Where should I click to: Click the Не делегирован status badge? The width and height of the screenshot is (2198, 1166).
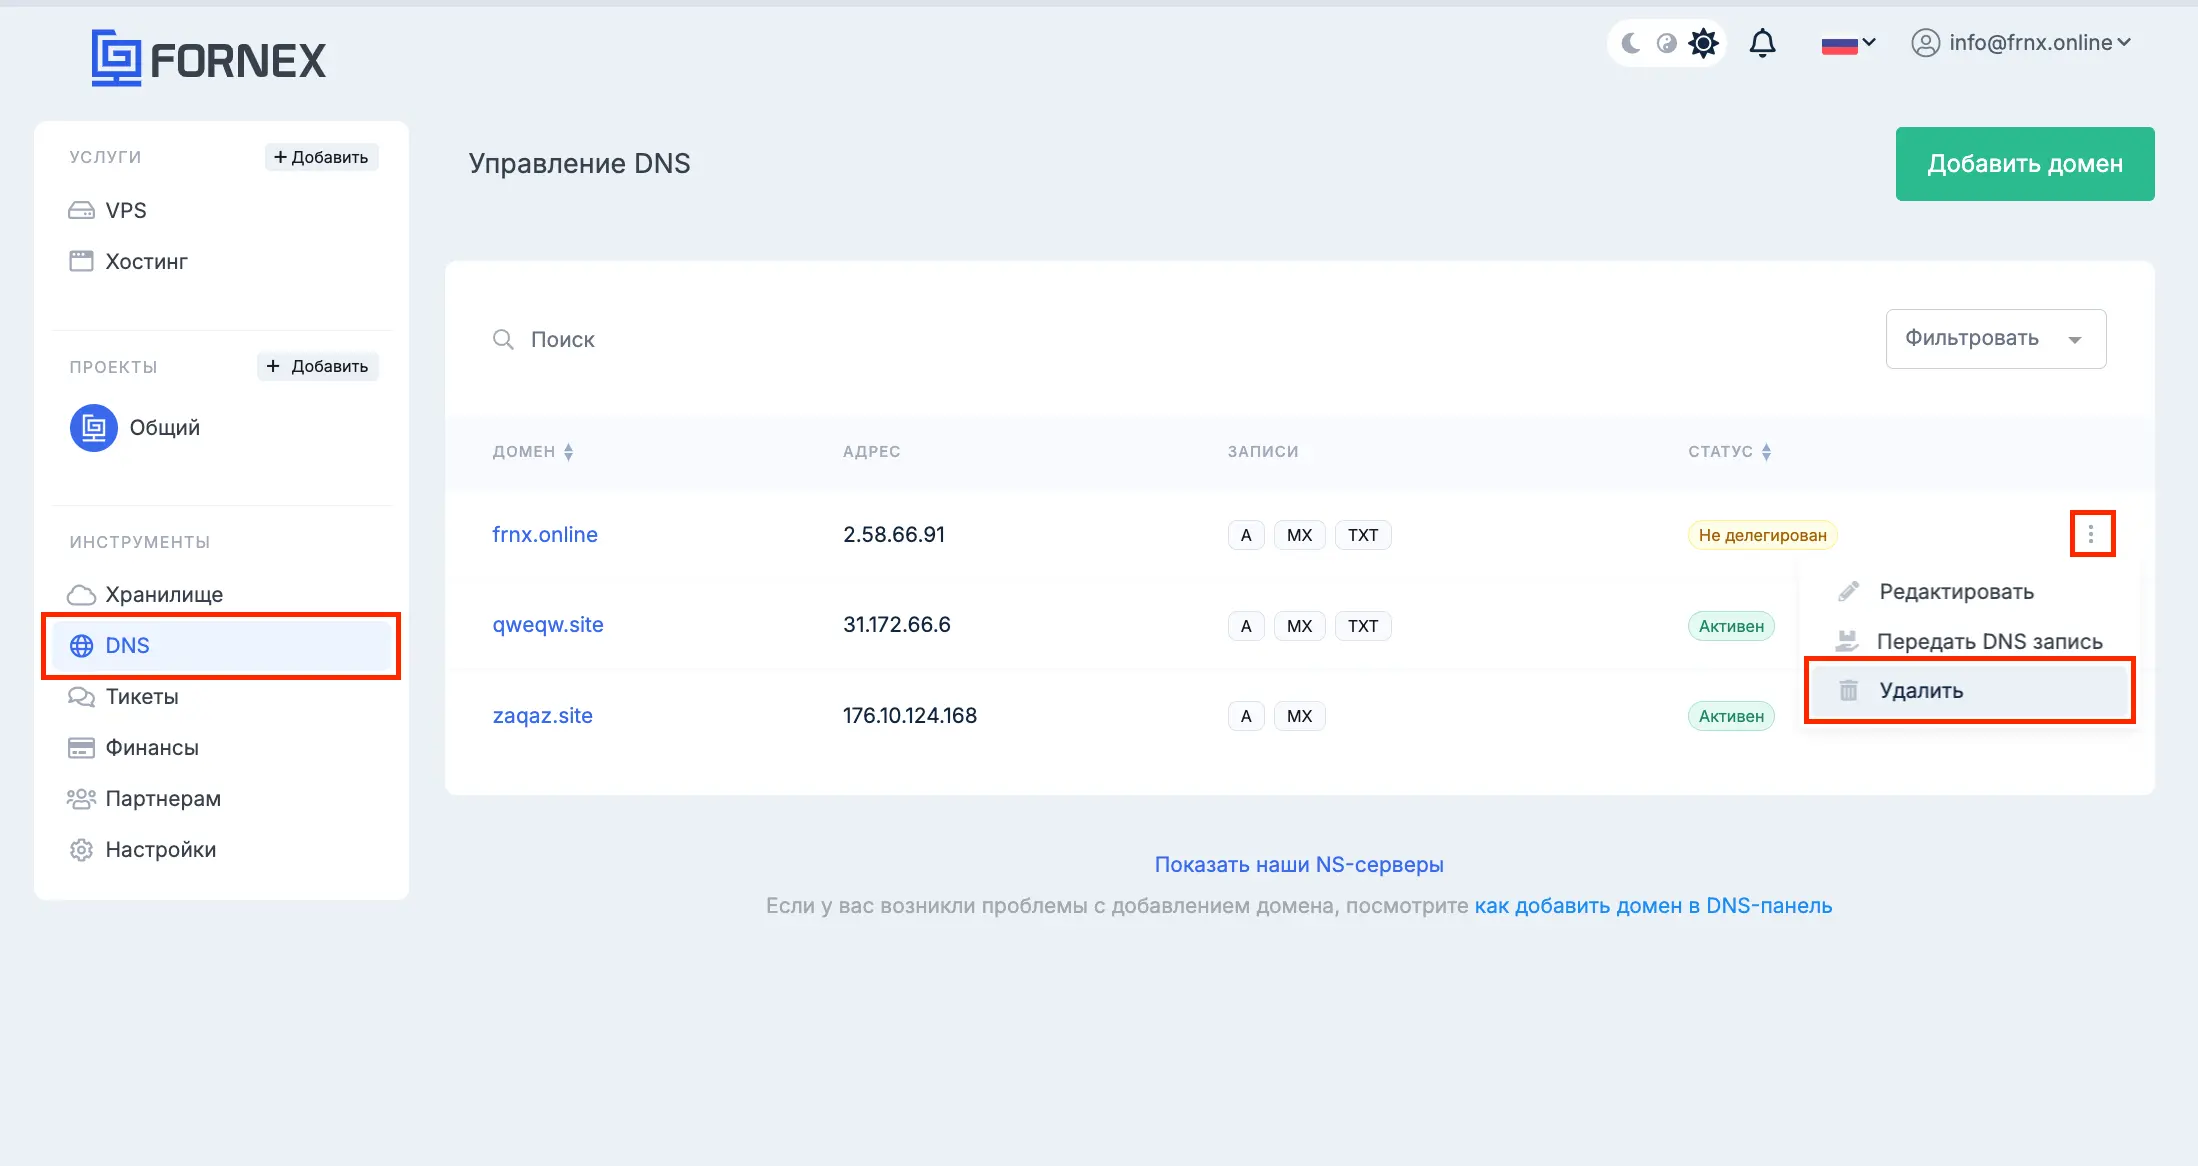(1762, 535)
